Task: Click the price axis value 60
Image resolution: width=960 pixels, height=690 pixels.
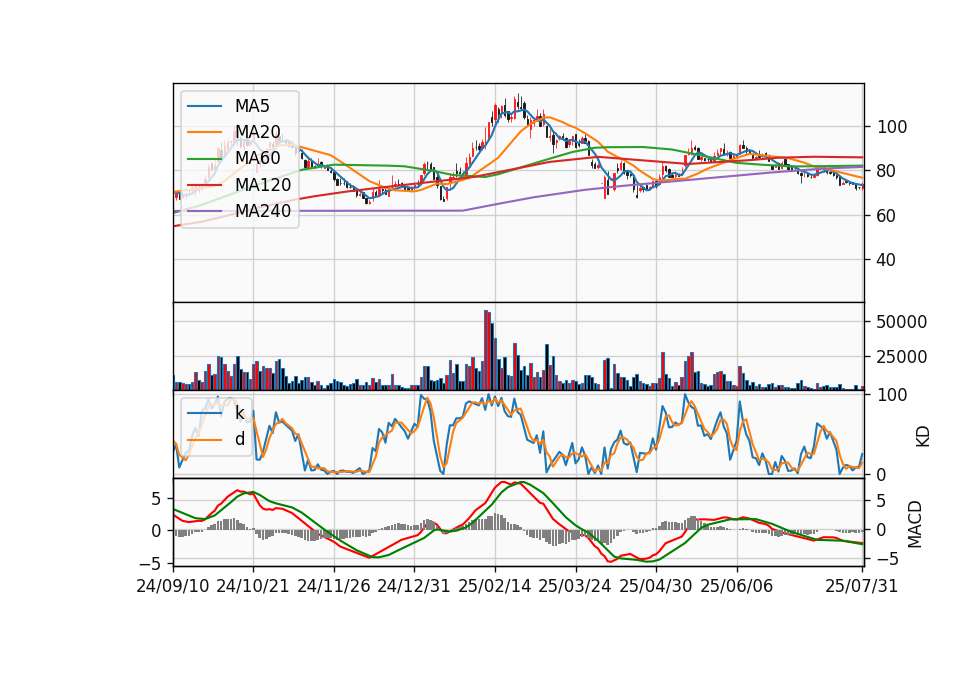Action: (x=887, y=216)
